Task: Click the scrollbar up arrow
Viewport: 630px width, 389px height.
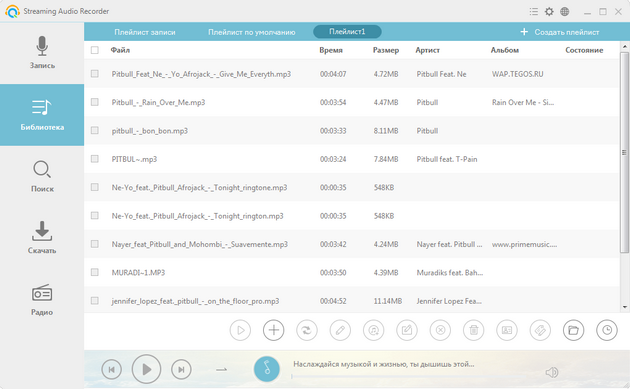Action: click(624, 47)
